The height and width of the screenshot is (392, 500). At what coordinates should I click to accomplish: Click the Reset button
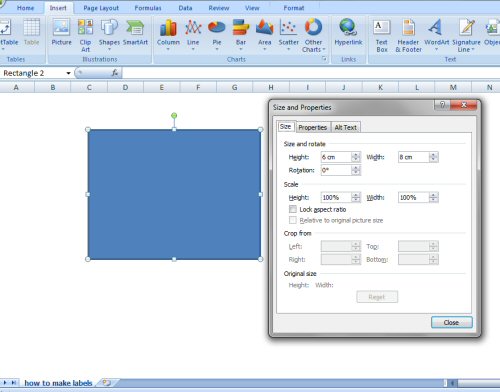click(x=377, y=297)
